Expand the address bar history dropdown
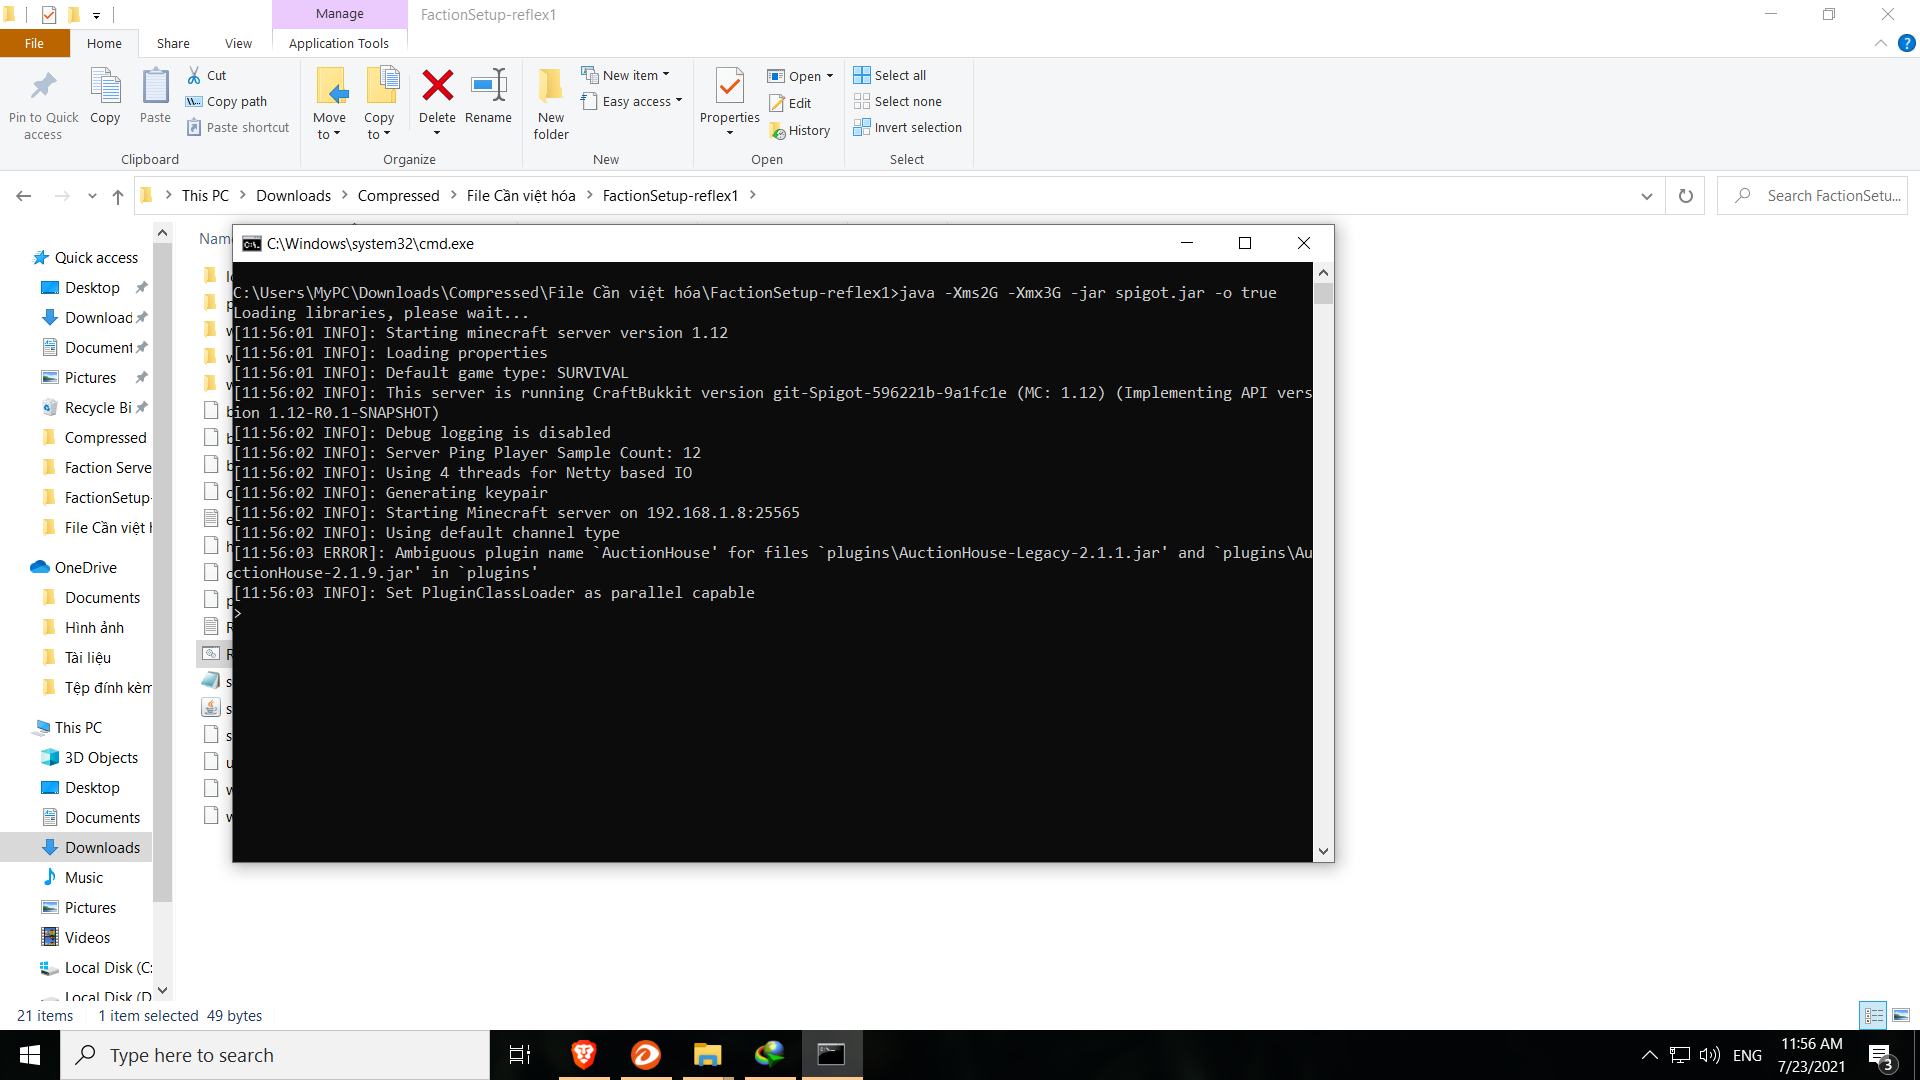The image size is (1920, 1080). pos(1646,196)
